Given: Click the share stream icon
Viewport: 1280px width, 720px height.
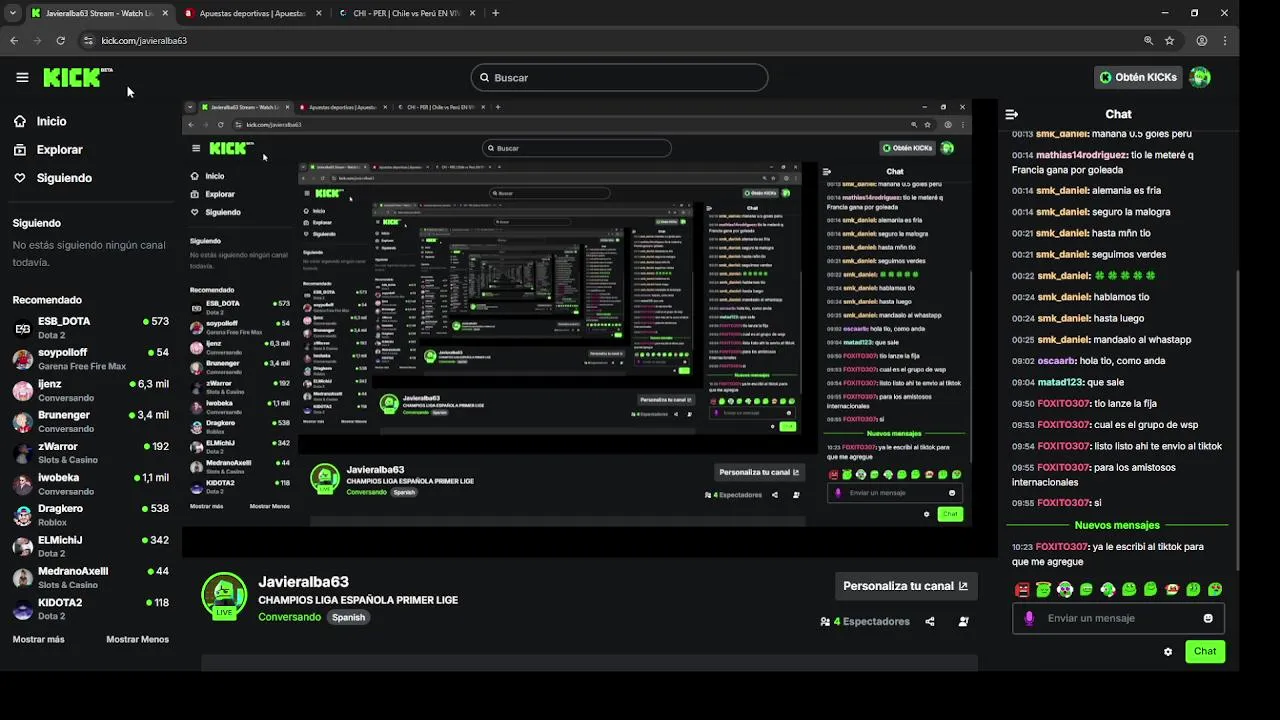Looking at the screenshot, I should (x=930, y=621).
